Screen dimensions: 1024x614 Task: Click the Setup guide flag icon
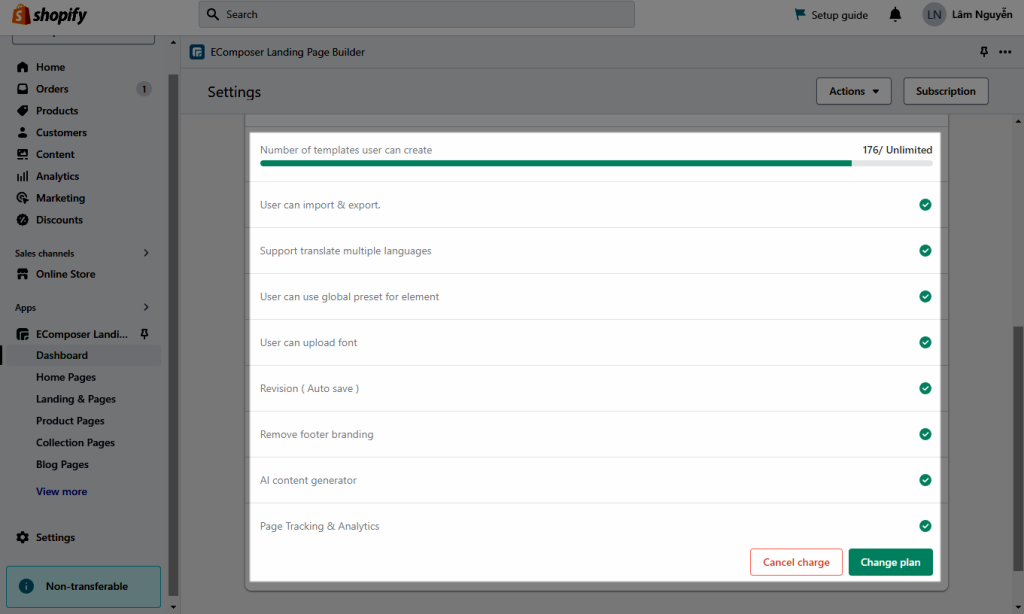click(x=800, y=14)
